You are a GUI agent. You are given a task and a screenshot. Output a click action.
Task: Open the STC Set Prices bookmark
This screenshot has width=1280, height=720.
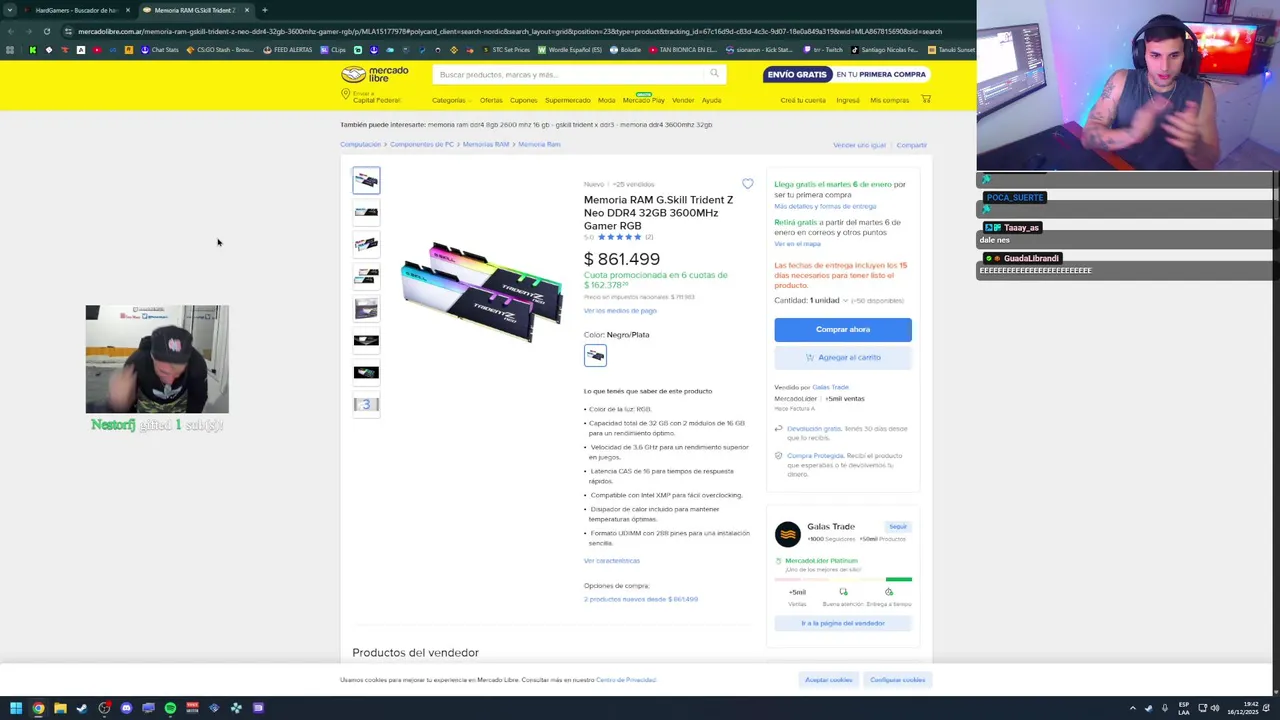click(x=507, y=50)
